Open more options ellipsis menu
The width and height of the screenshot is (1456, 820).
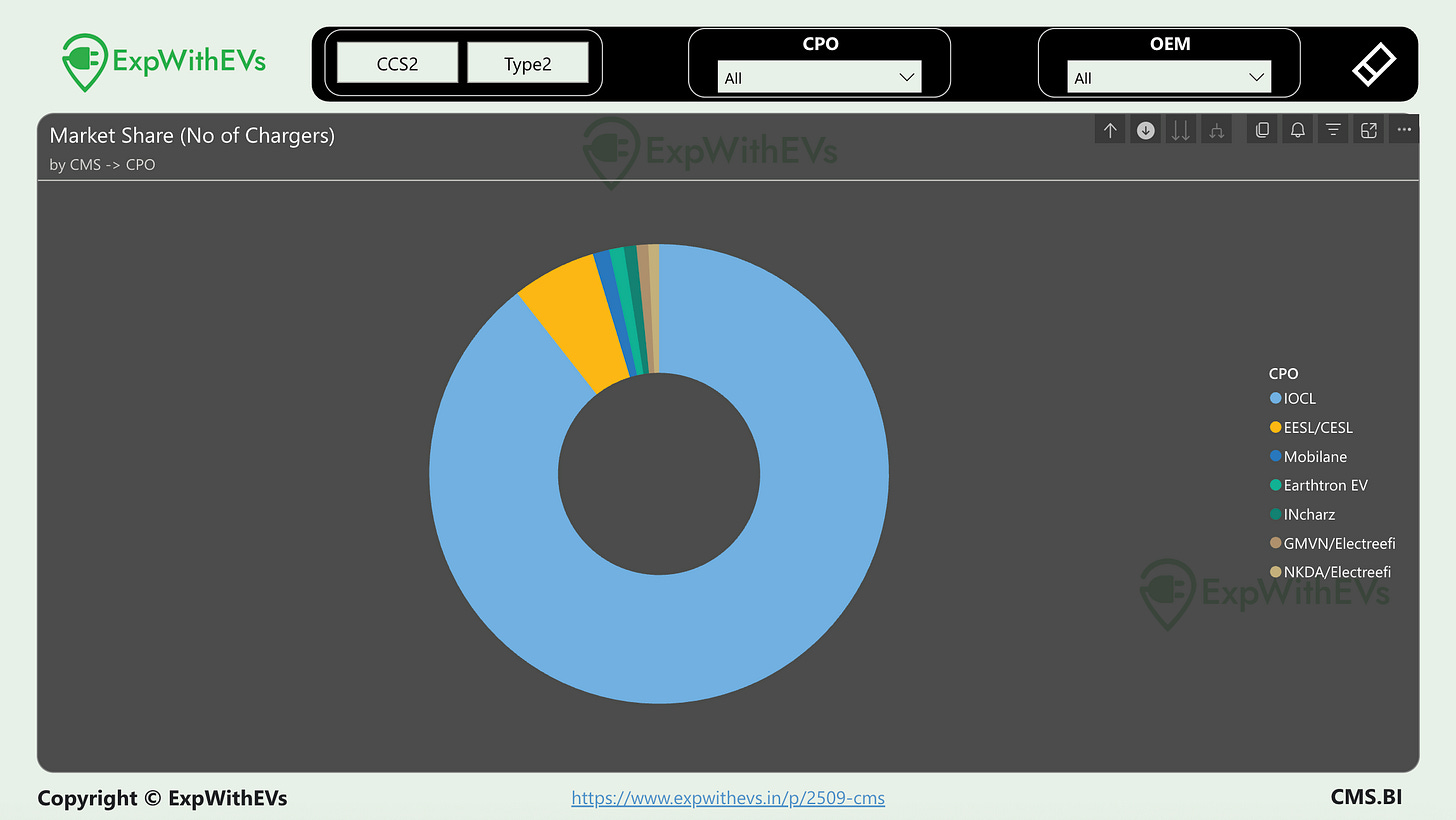[1404, 130]
